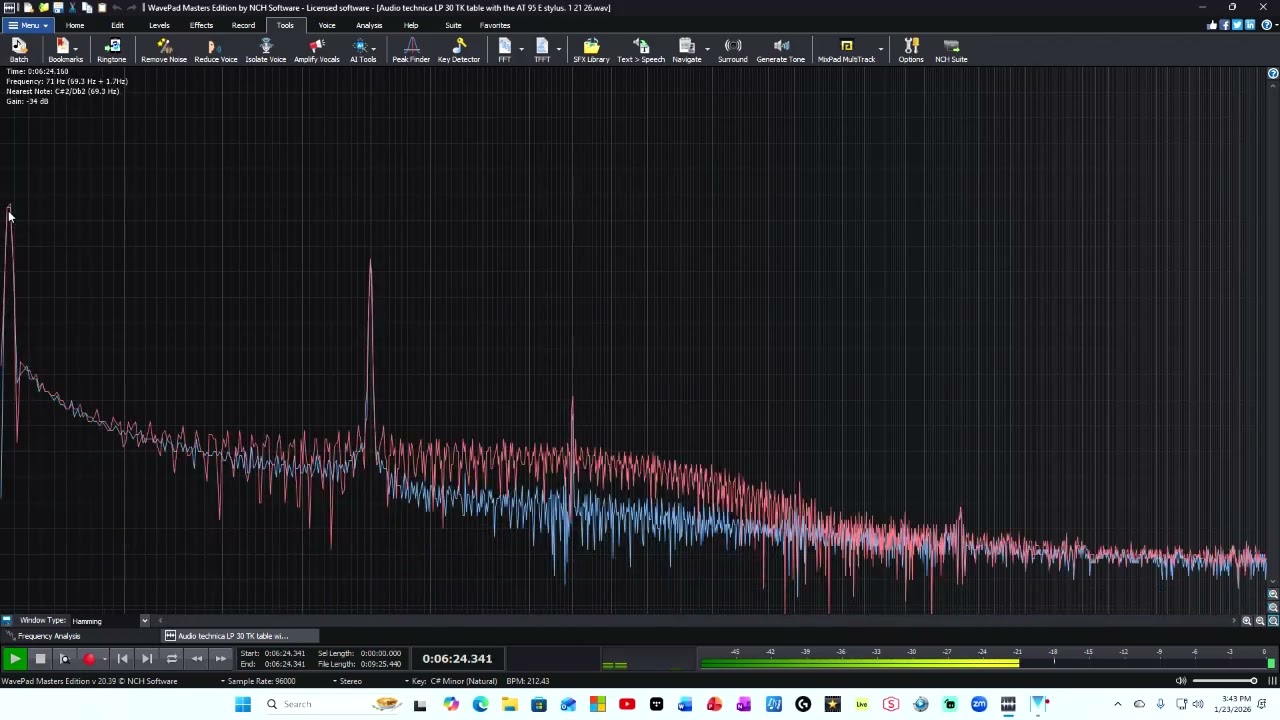Open Amplify Vocals tool
This screenshot has height=720, width=1280.
coord(316,50)
